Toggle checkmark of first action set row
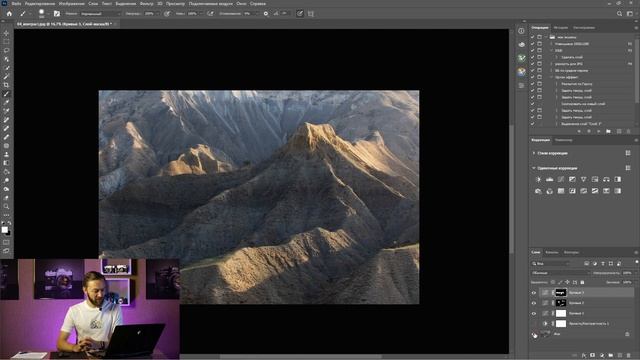The width and height of the screenshot is (640, 360). coord(532,37)
